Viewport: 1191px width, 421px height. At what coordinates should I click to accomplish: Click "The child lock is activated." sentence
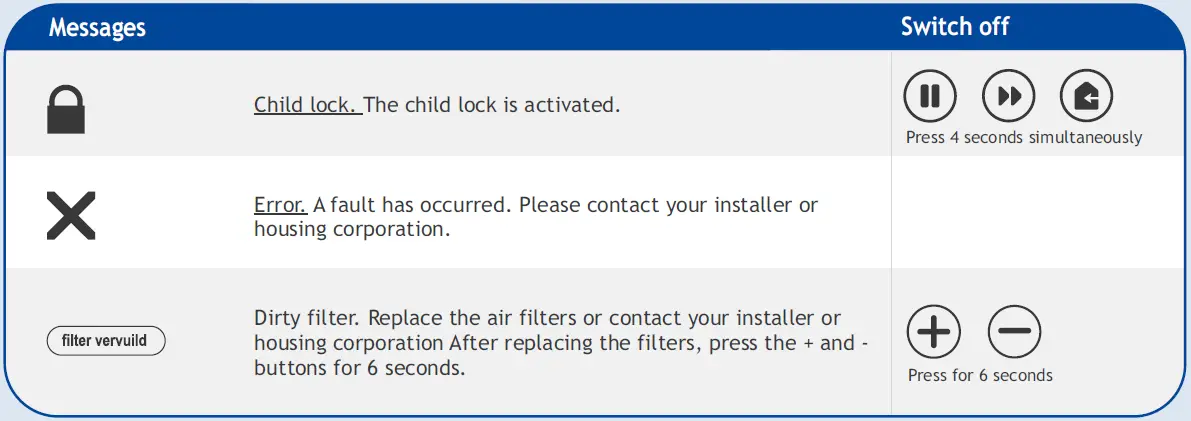[493, 105]
